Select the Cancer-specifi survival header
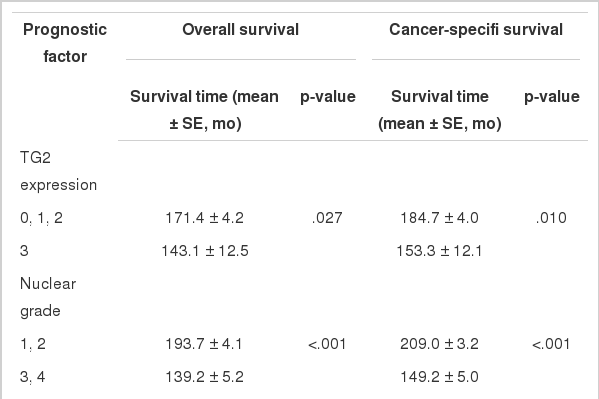 (x=476, y=29)
